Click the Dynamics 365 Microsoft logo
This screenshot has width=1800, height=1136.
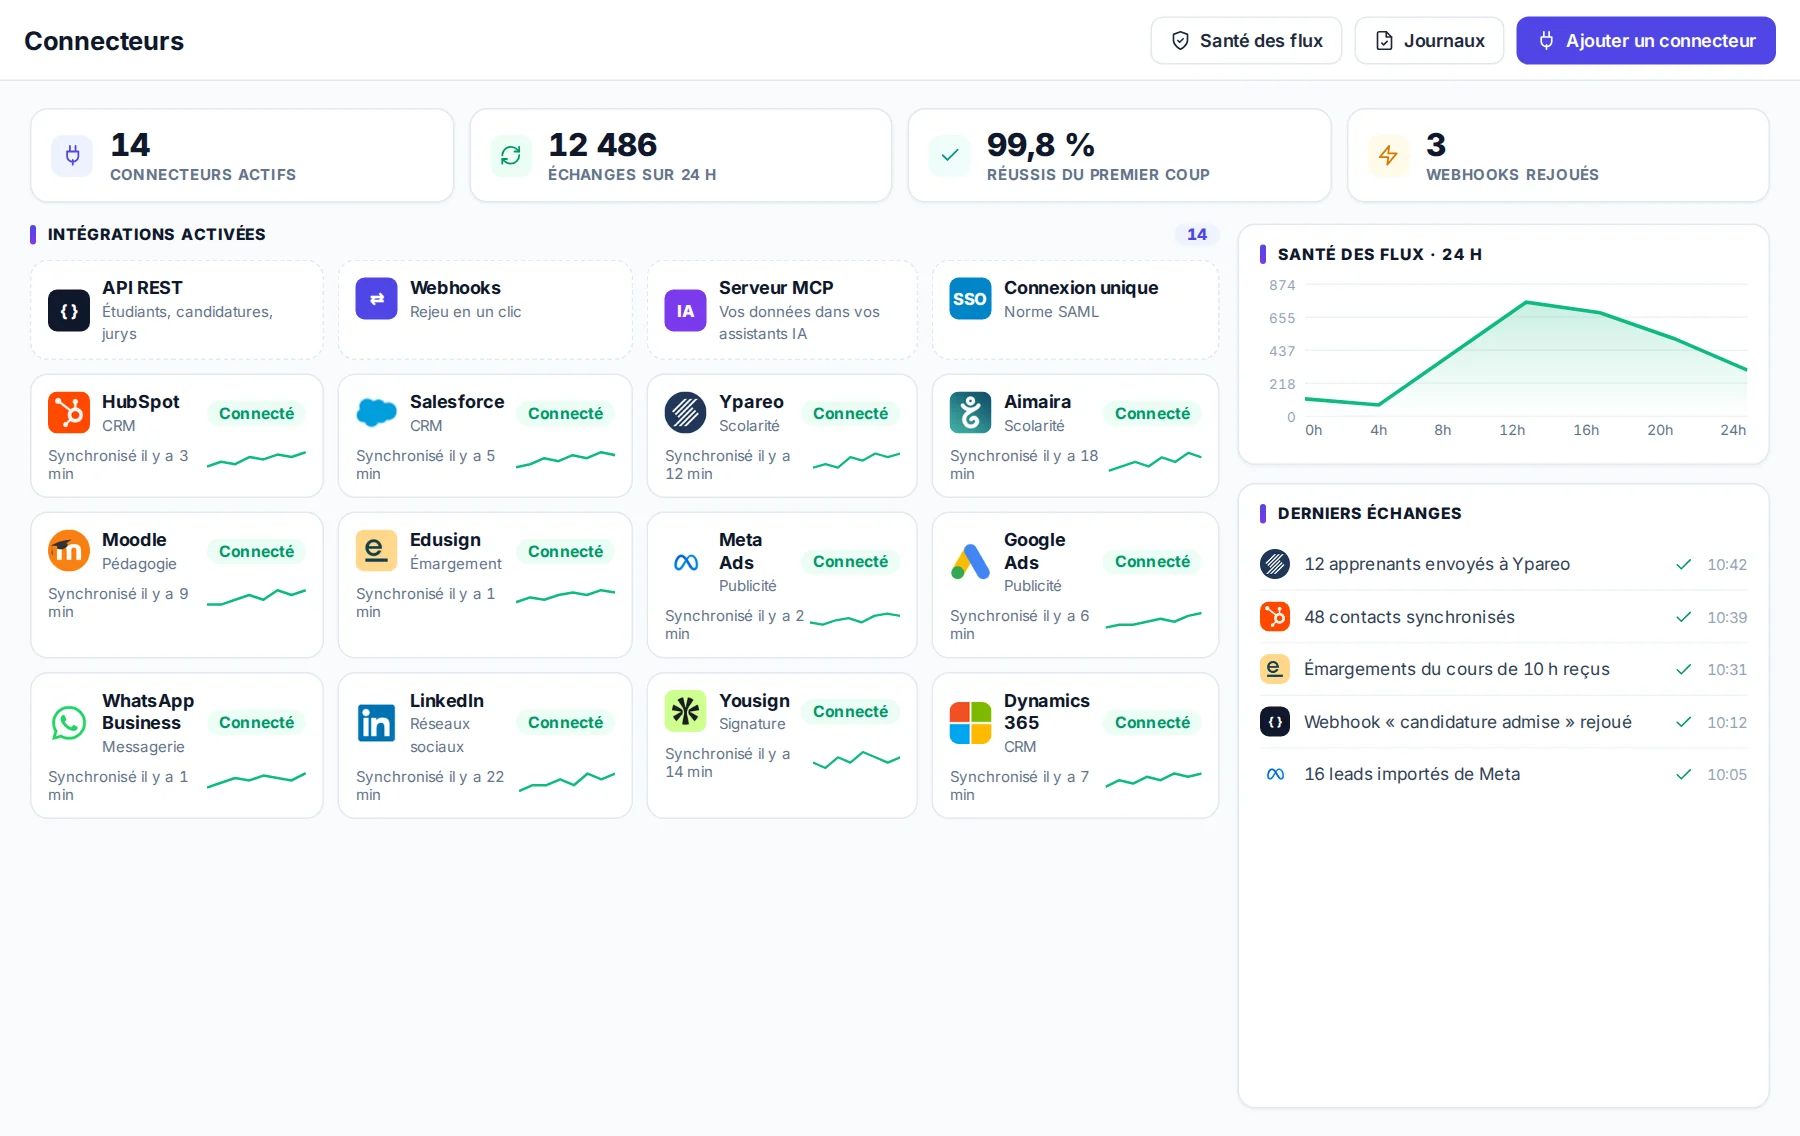971,723
